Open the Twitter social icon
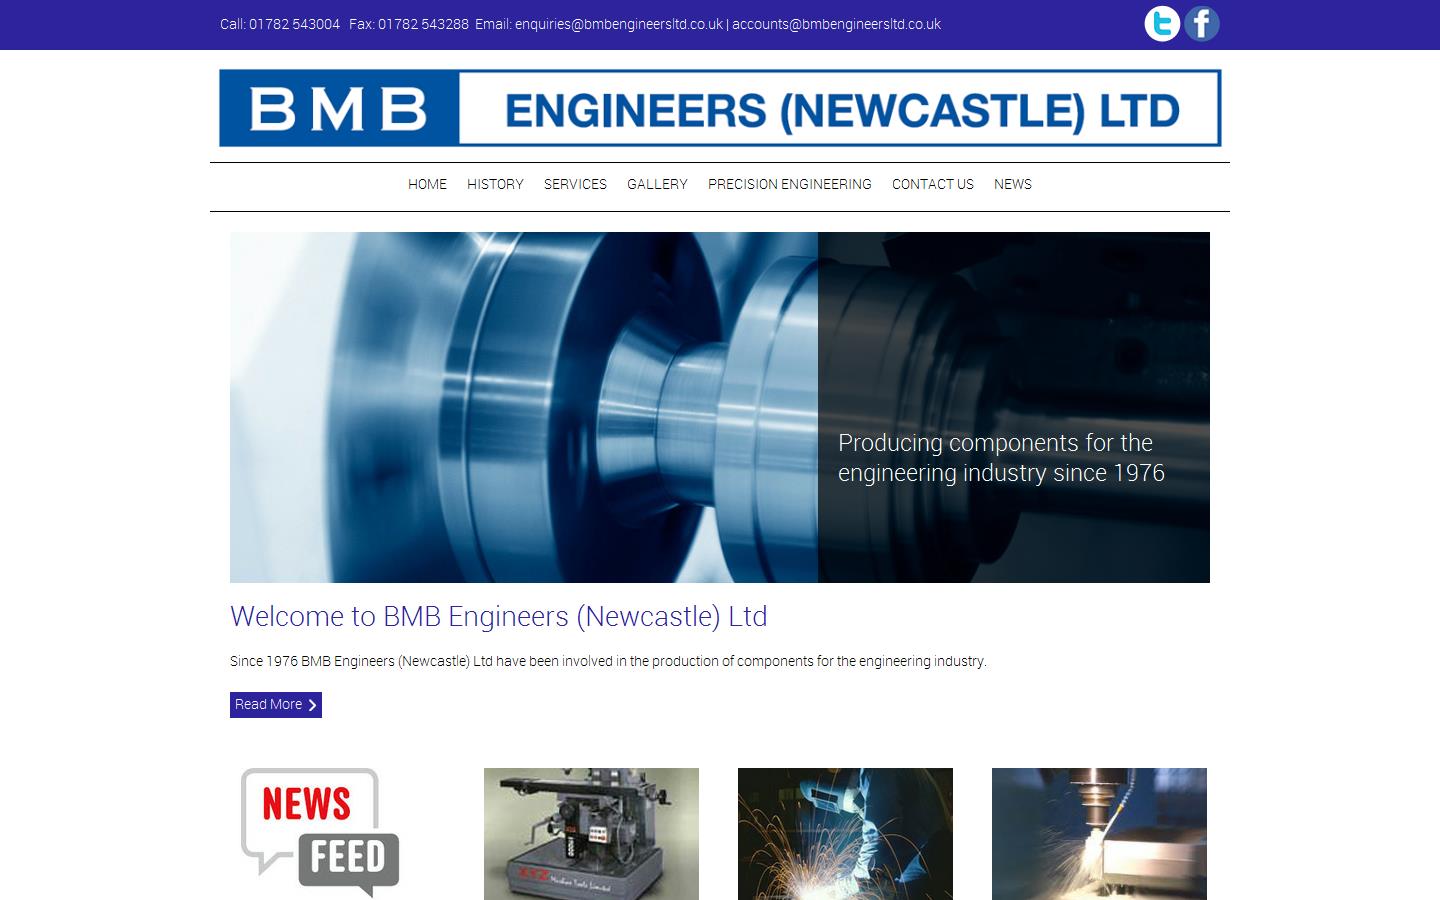1440x900 pixels. (x=1162, y=23)
